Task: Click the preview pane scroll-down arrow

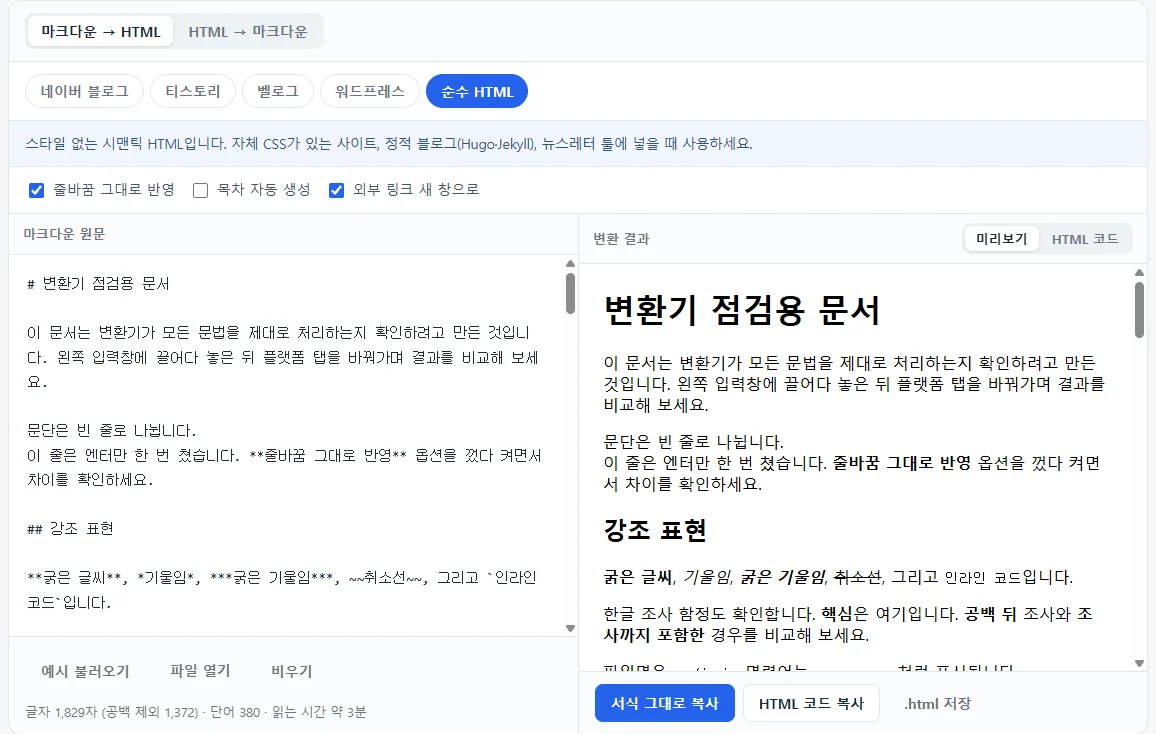Action: point(1139,663)
